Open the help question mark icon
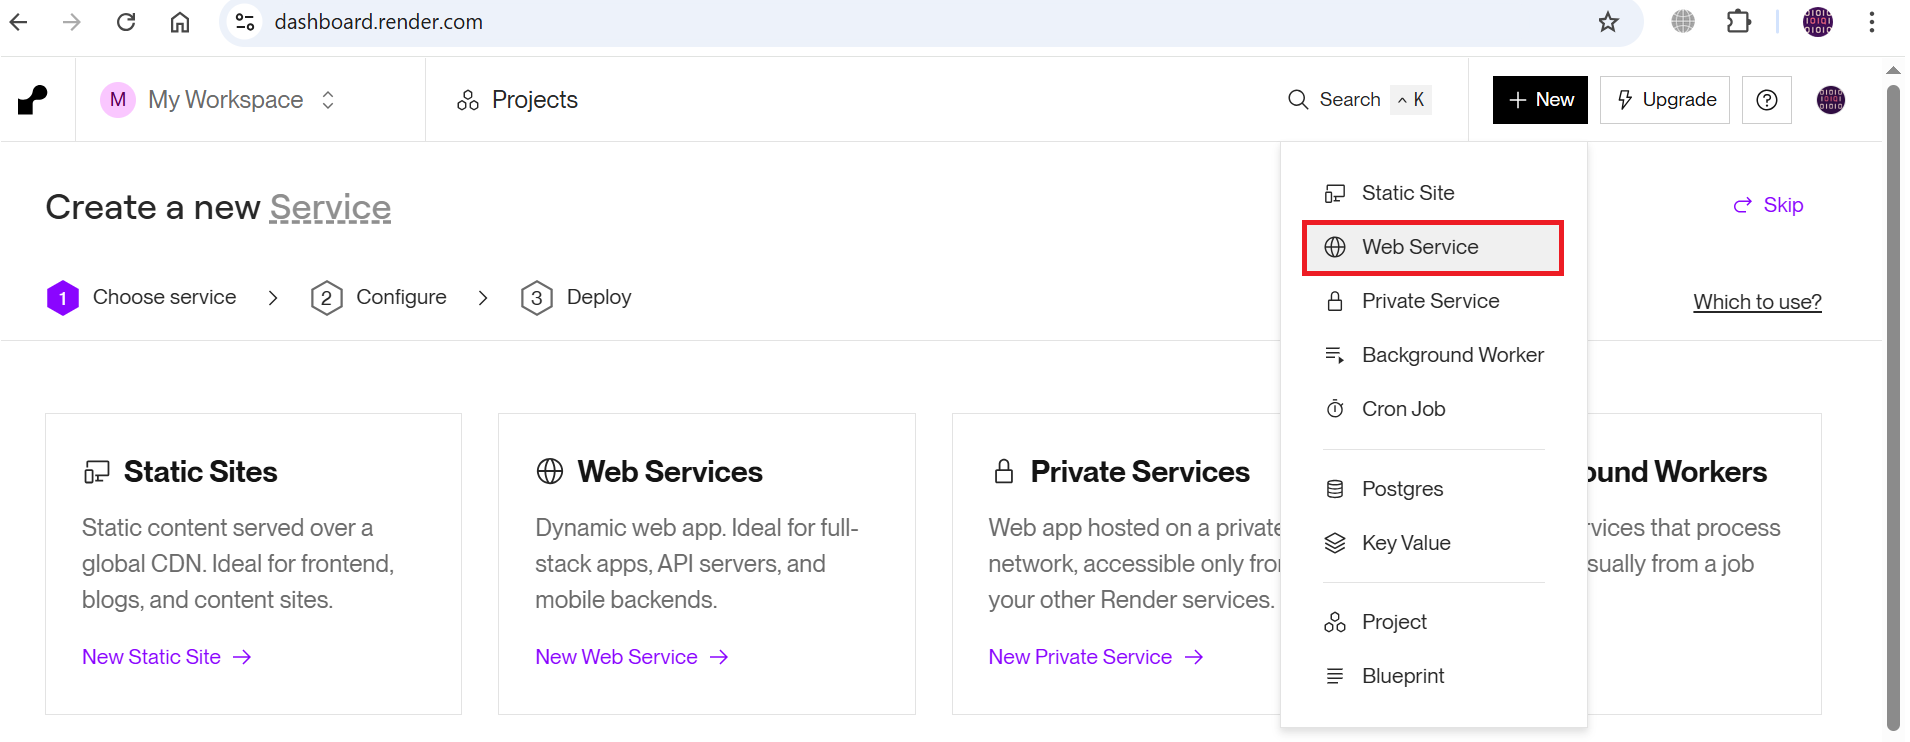1910x742 pixels. 1766,100
